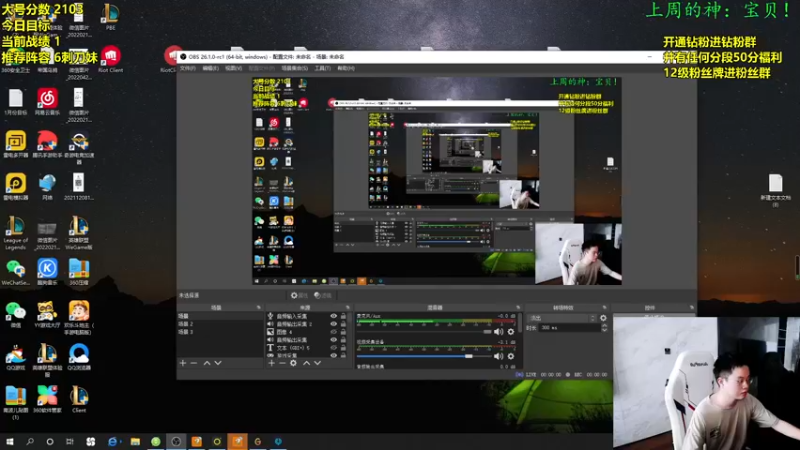Toggle visibility eye of 图像 4 source

tap(334, 332)
